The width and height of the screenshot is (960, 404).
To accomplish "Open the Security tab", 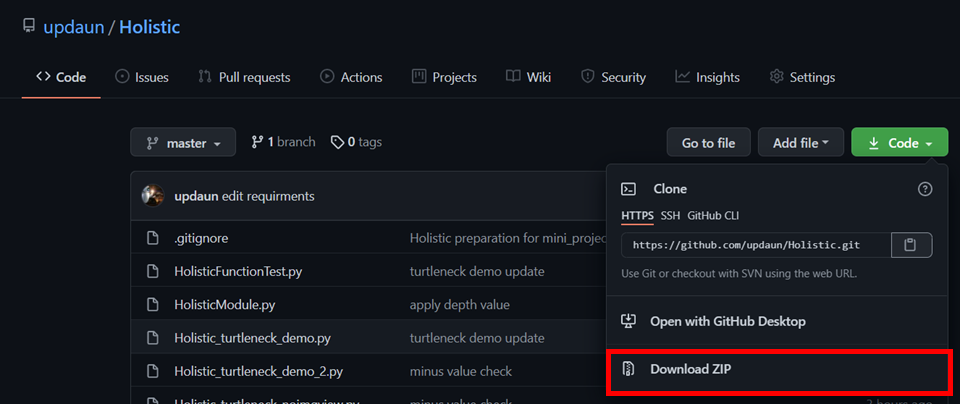I will pyautogui.click(x=613, y=77).
